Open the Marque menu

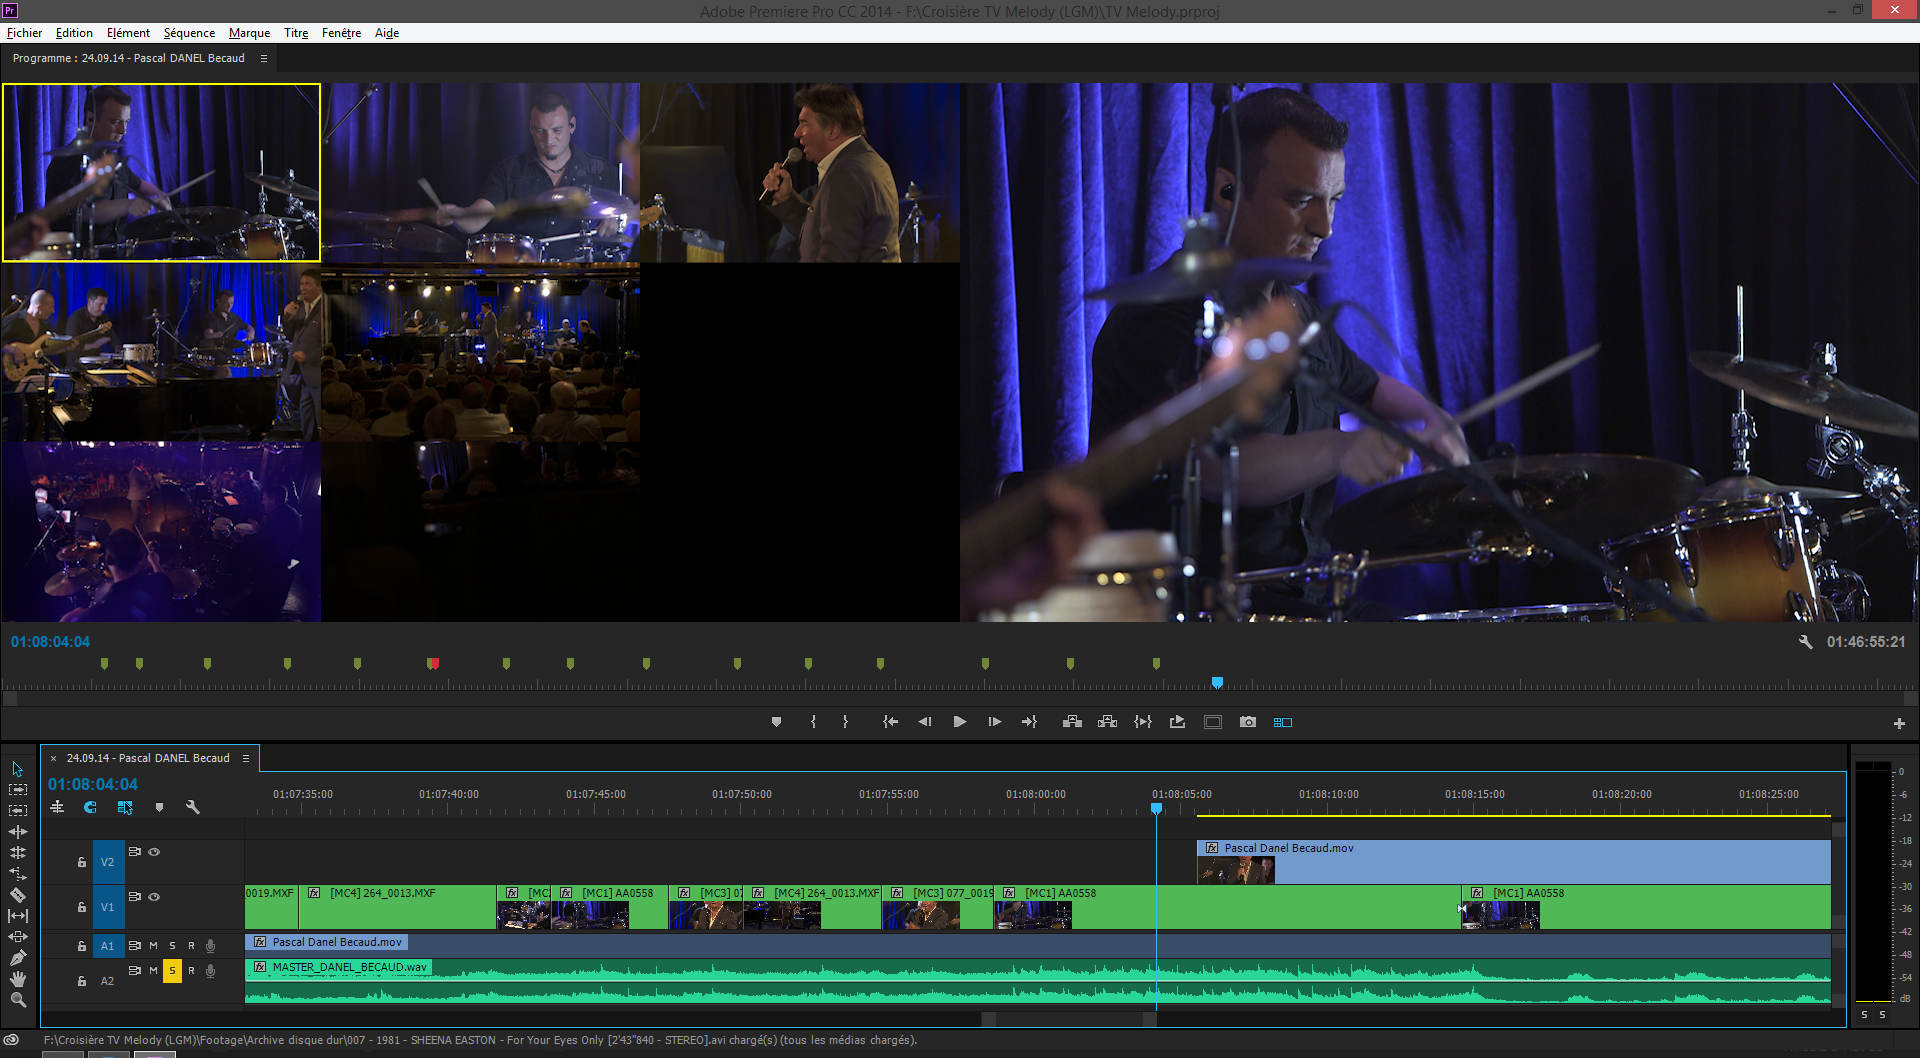tap(249, 33)
